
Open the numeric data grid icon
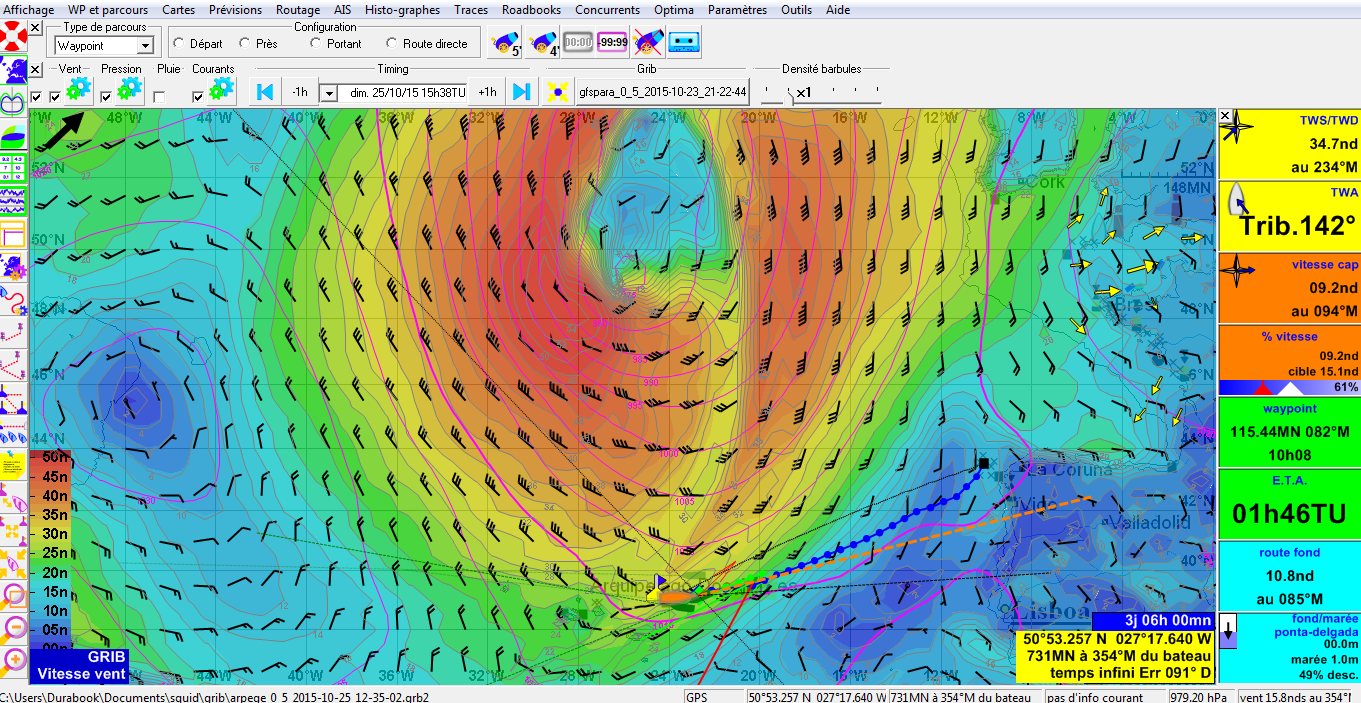pyautogui.click(x=14, y=169)
